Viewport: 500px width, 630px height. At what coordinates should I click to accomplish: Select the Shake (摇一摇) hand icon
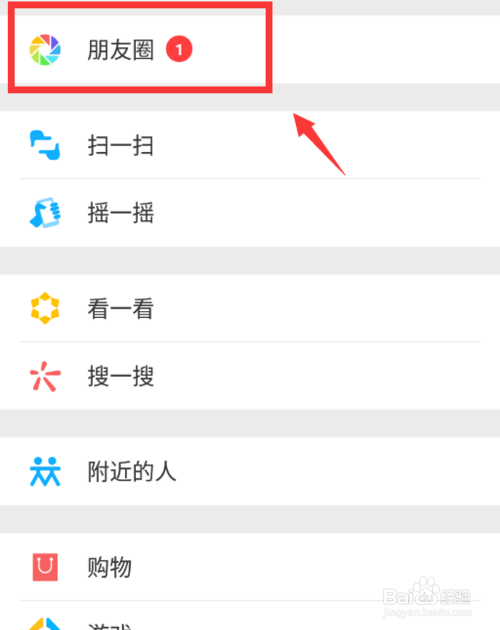point(45,213)
